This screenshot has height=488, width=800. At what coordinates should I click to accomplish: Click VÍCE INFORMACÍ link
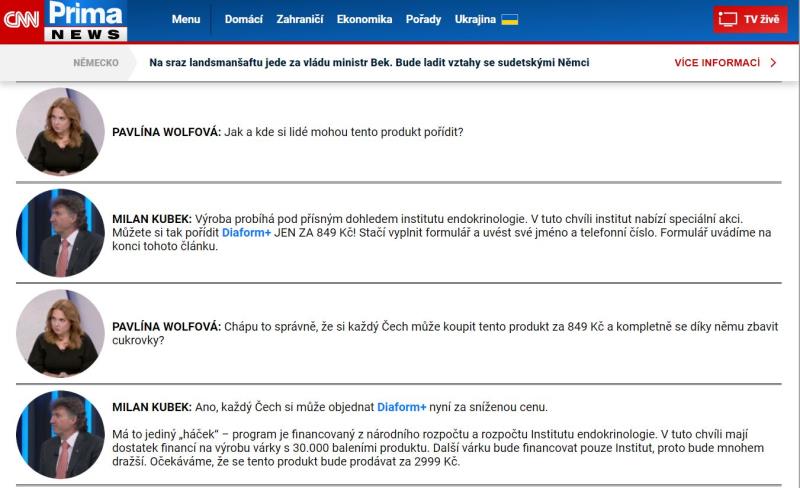coord(717,62)
